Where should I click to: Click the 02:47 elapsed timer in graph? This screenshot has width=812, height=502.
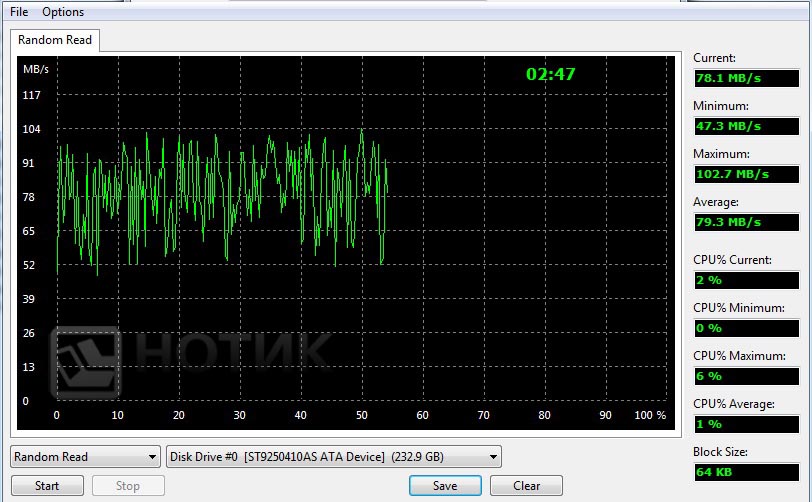click(551, 74)
